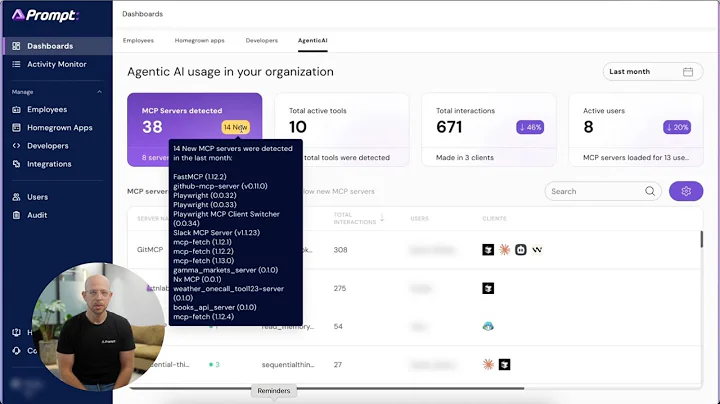Viewport: 720px width, 404px height.
Task: Click the blue-green client icon in 54 row
Action: tap(488, 326)
